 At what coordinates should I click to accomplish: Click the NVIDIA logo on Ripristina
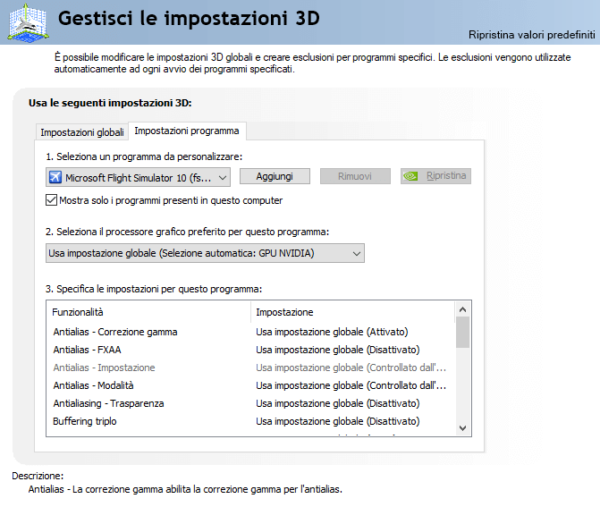point(411,176)
